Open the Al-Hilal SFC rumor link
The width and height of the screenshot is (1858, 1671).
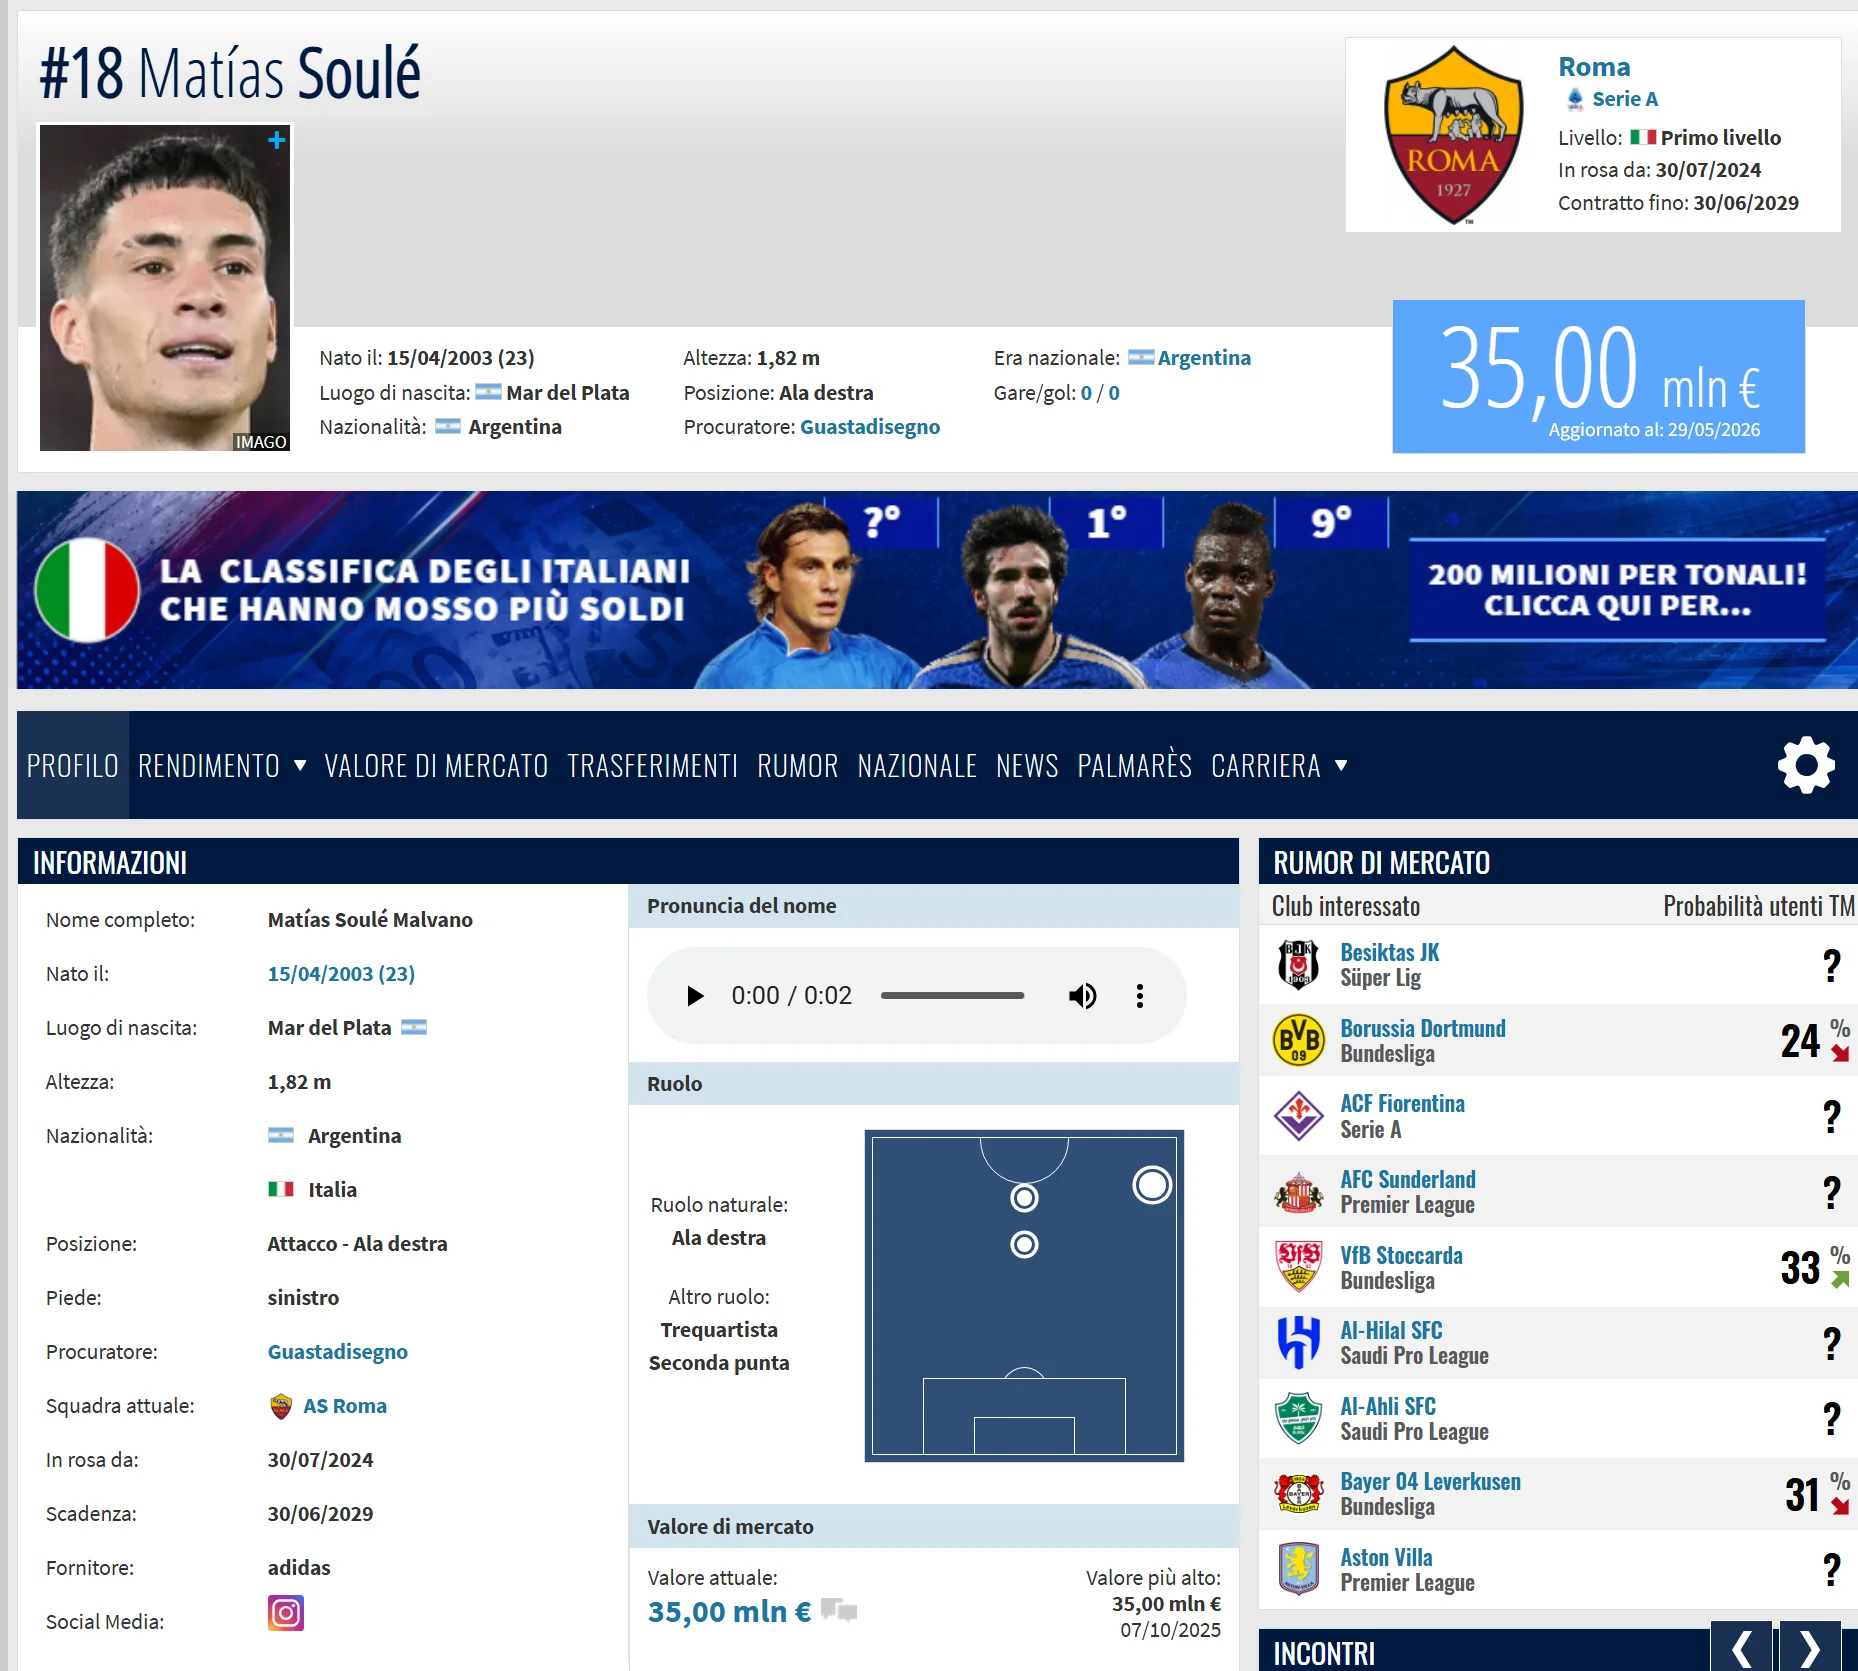[x=1392, y=1330]
